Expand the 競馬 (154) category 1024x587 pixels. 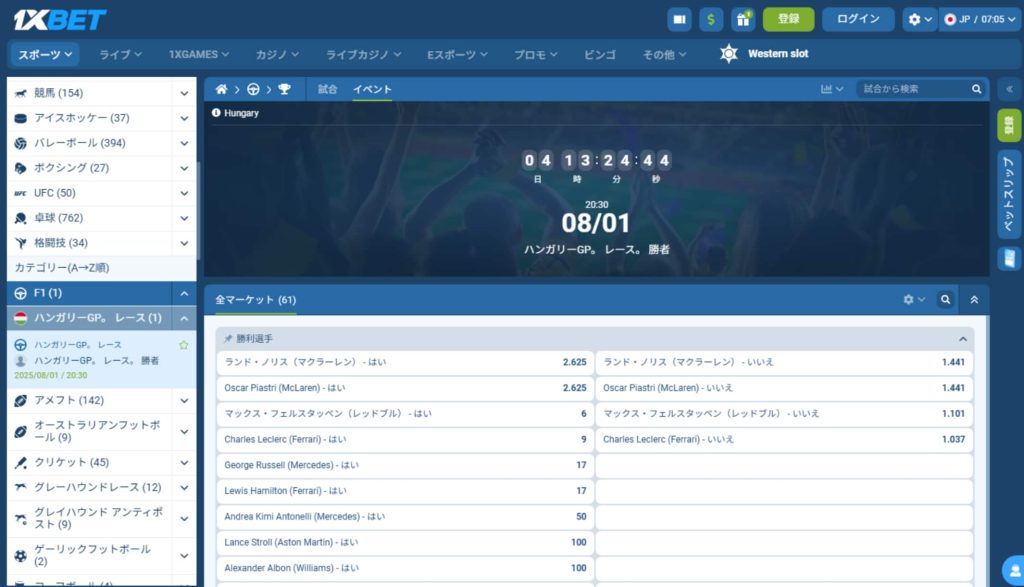184,93
